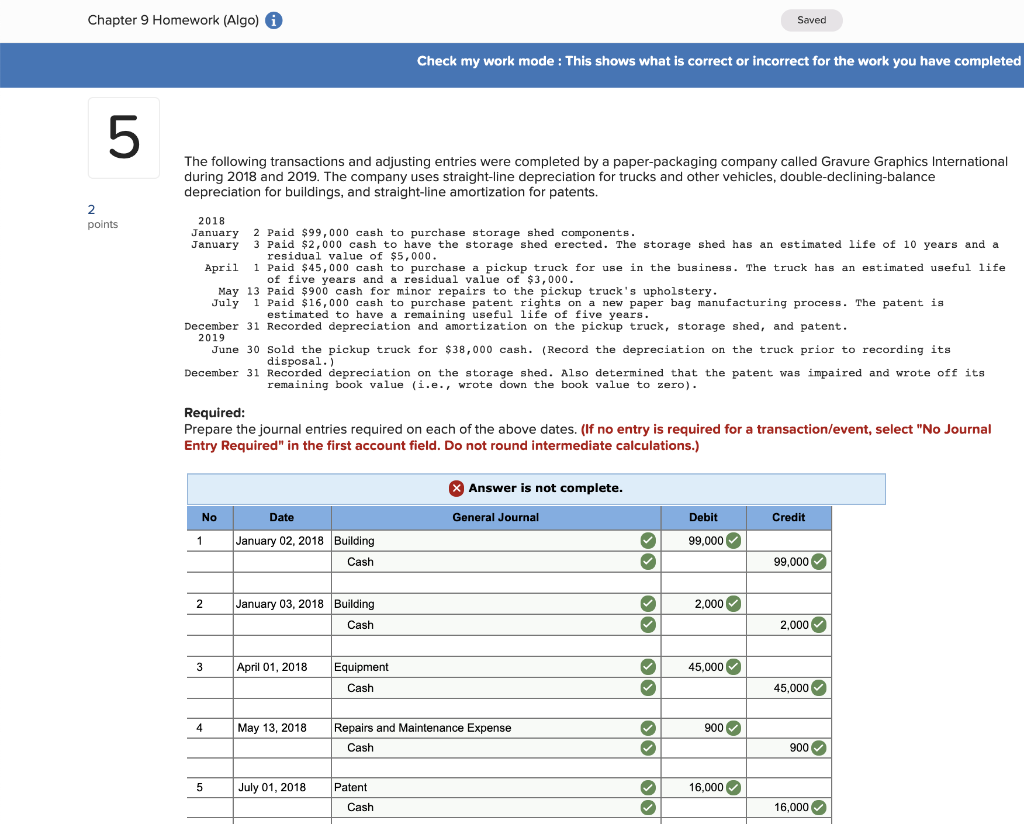Select the Patent account field
1024x824 pixels.
pyautogui.click(x=496, y=787)
